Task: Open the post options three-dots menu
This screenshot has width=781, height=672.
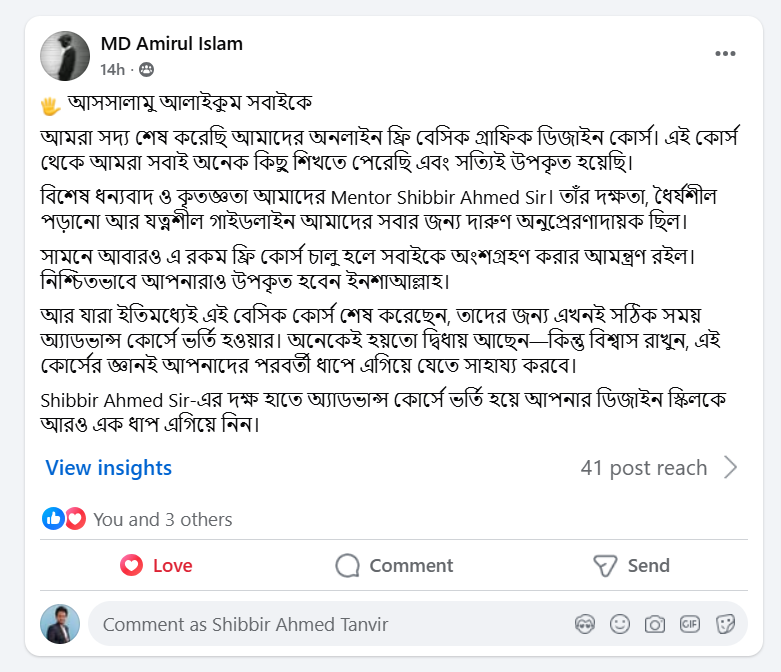Action: pyautogui.click(x=726, y=54)
